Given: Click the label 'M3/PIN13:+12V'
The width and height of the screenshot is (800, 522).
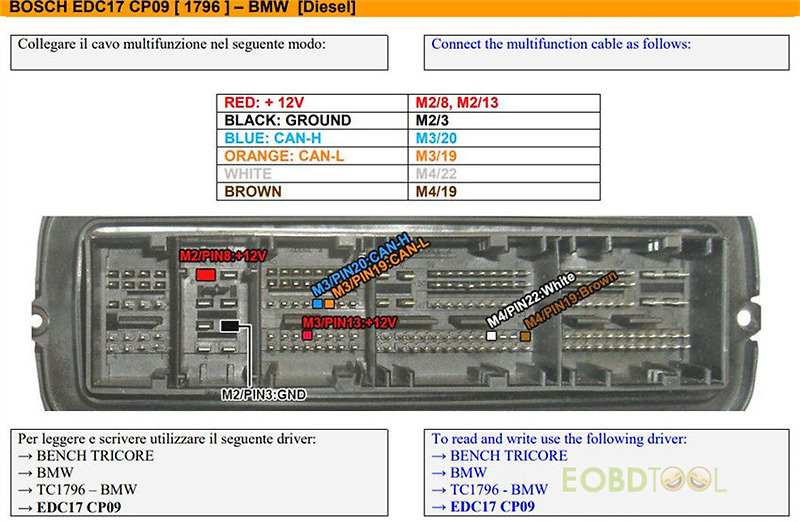Looking at the screenshot, I should [349, 322].
